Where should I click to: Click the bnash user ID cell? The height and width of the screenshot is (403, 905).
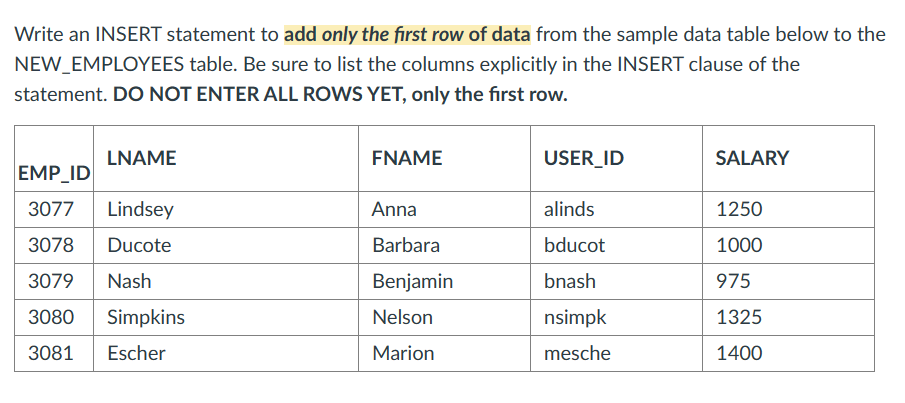click(x=616, y=281)
